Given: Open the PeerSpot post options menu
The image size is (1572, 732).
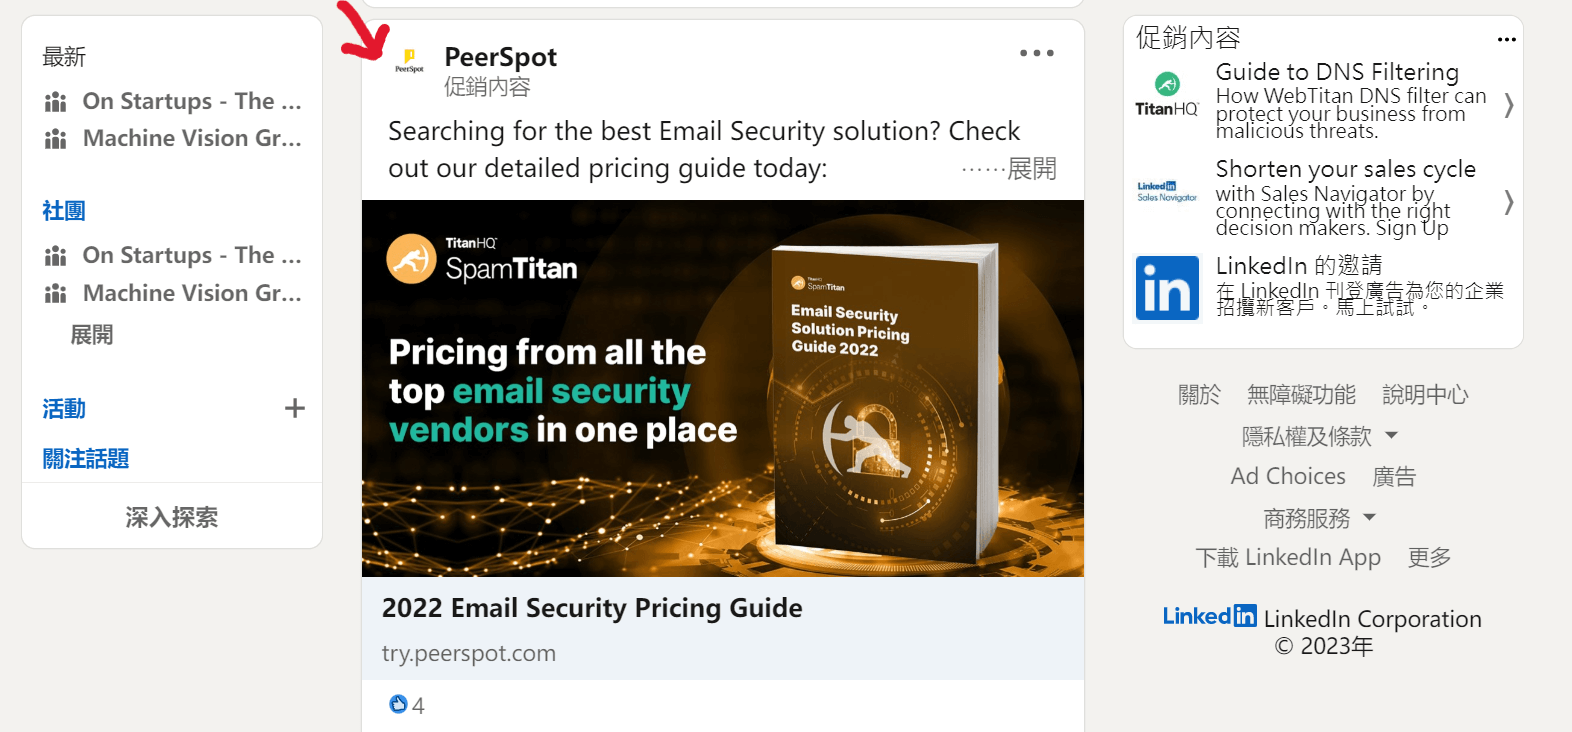Looking at the screenshot, I should point(1037,53).
